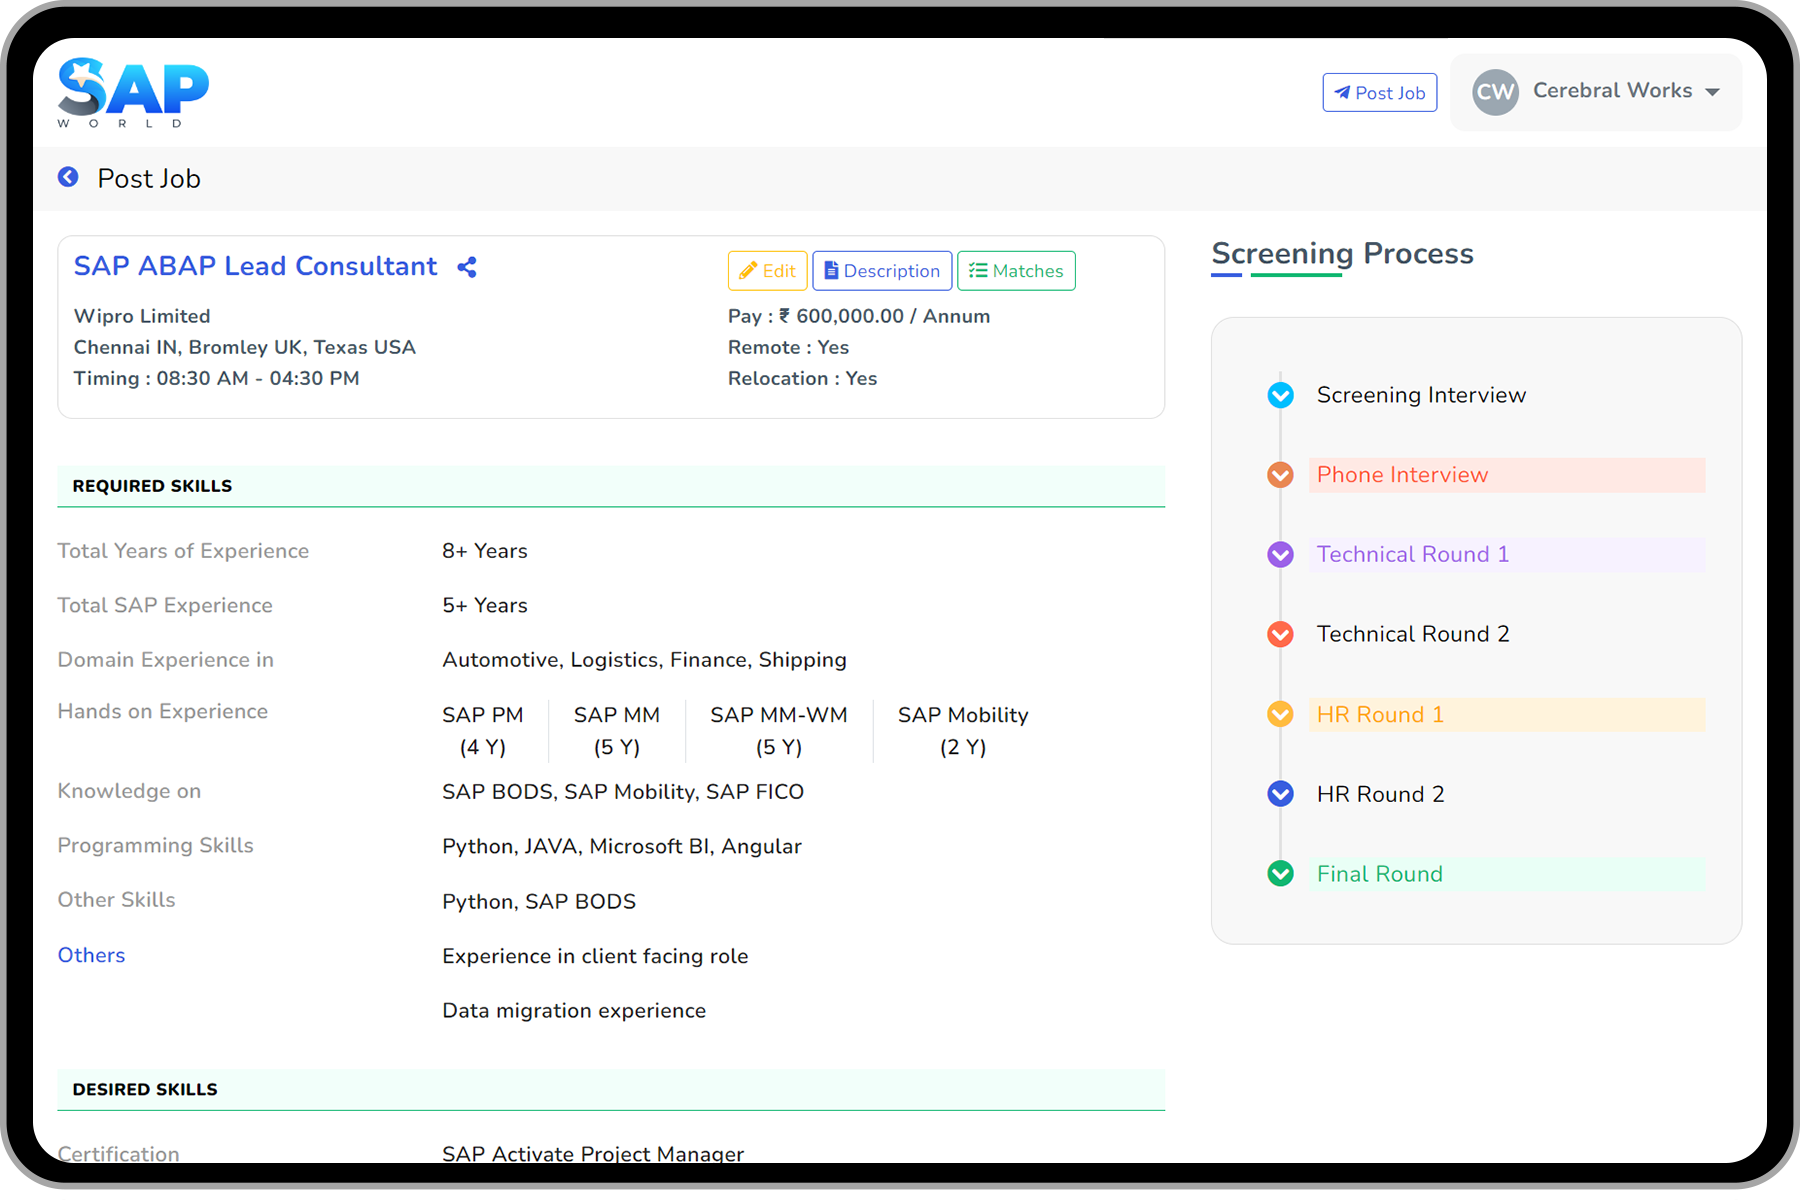The width and height of the screenshot is (1800, 1200).
Task: Click the SAP World logo
Action: pyautogui.click(x=133, y=93)
